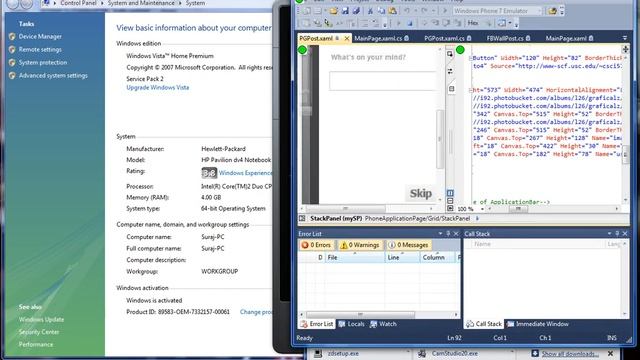Collapse the Height=573 XAML outlining node

470,90
